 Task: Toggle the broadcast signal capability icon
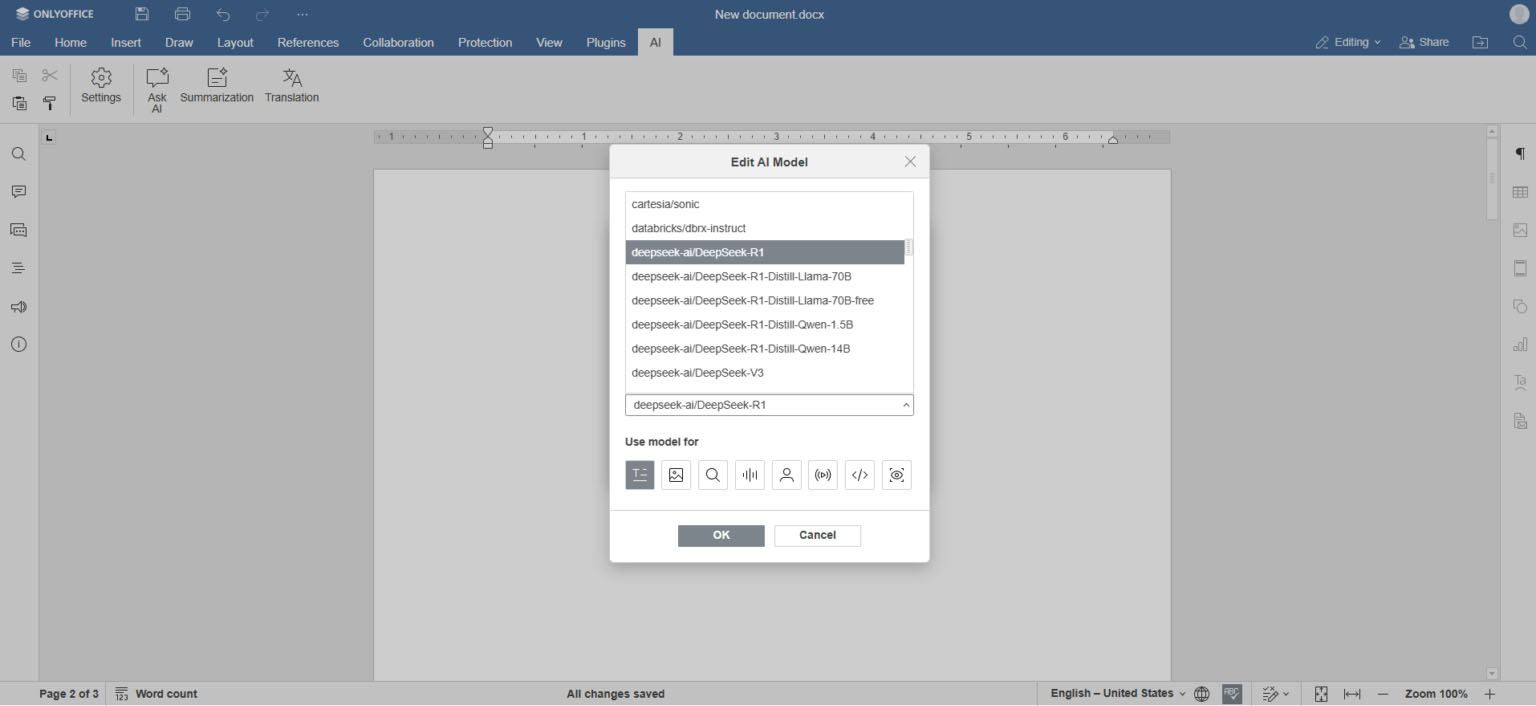pyautogui.click(x=823, y=475)
